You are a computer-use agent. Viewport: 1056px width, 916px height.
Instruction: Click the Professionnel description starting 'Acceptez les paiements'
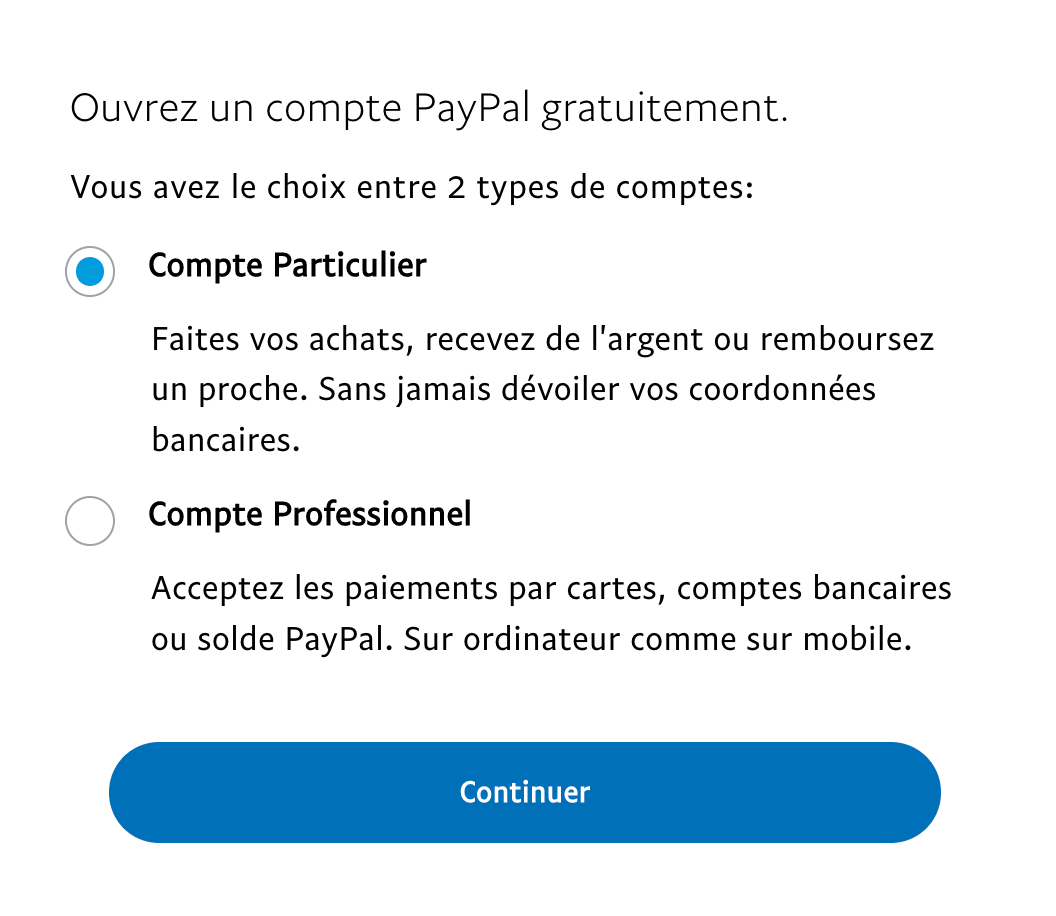tap(552, 614)
